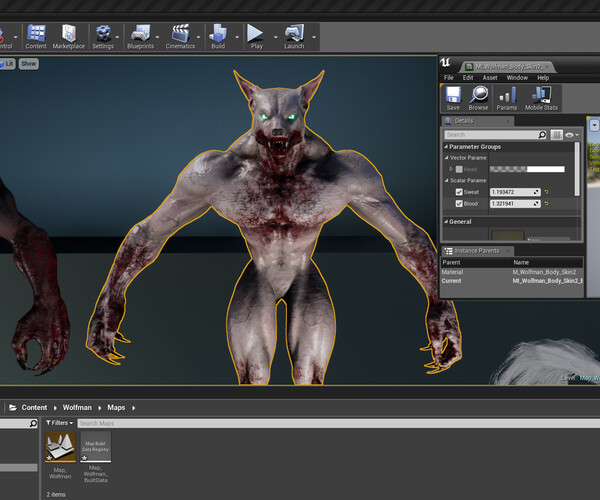The width and height of the screenshot is (600, 500).
Task: Click the folder icon before Content breadcrumb
Action: (13, 407)
